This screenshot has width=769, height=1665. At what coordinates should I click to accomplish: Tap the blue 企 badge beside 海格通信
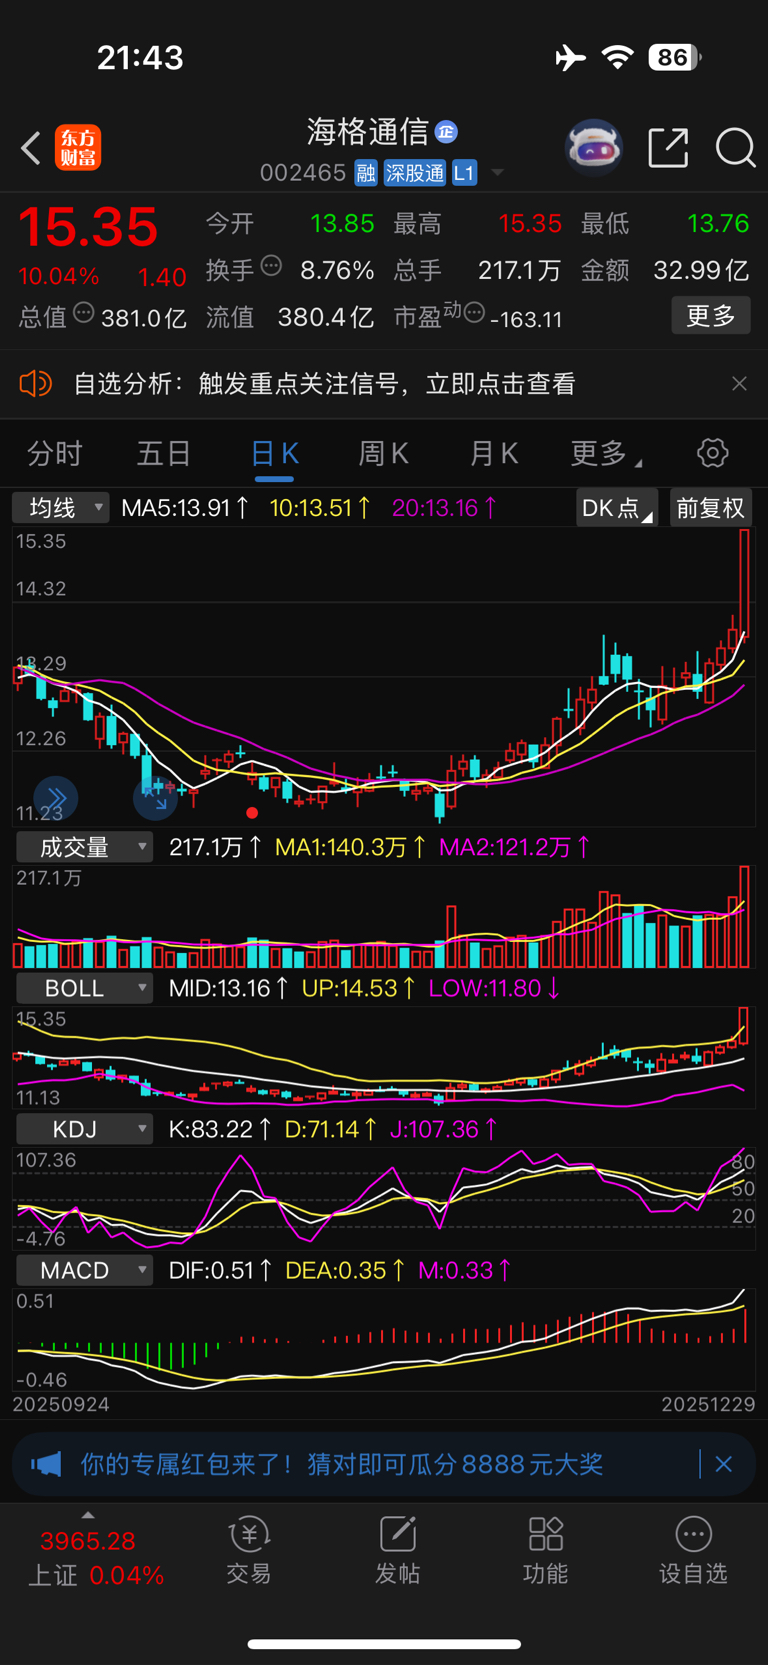(447, 131)
